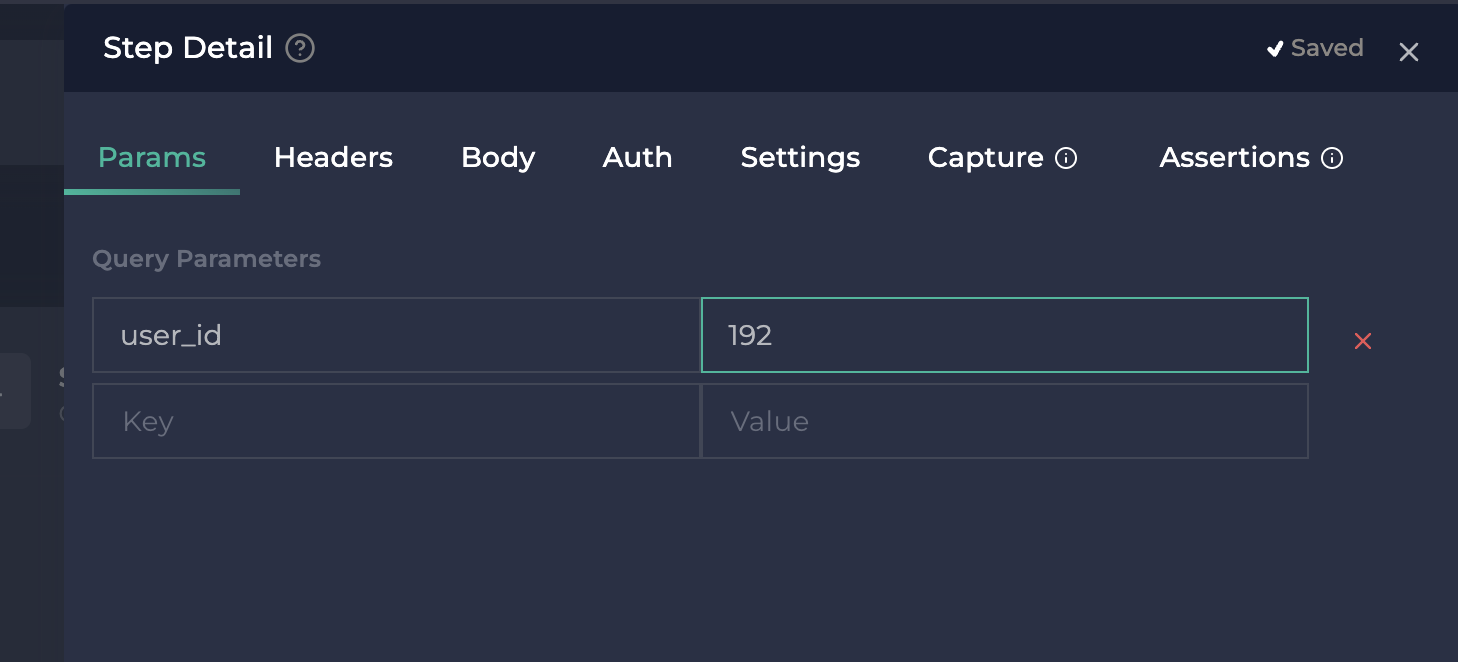The image size is (1458, 662).
Task: Select the Body tab
Action: point(498,158)
